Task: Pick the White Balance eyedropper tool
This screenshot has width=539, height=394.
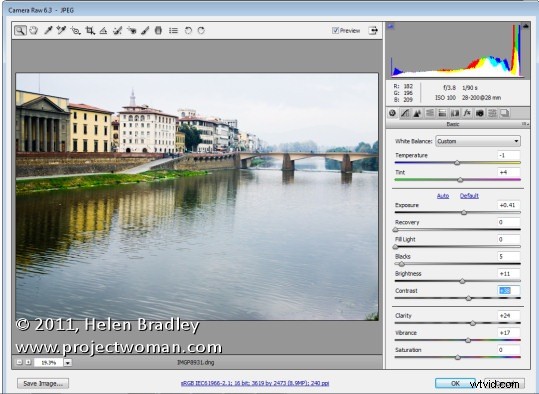Action: tap(48, 31)
